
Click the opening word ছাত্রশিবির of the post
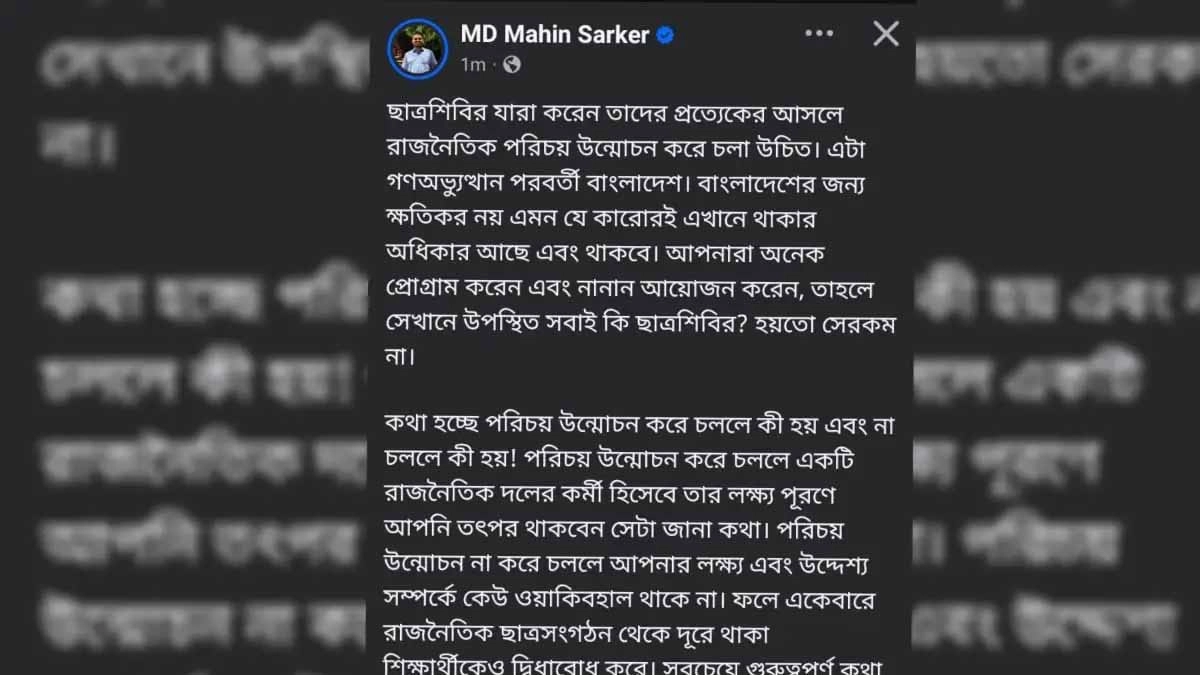tap(436, 115)
